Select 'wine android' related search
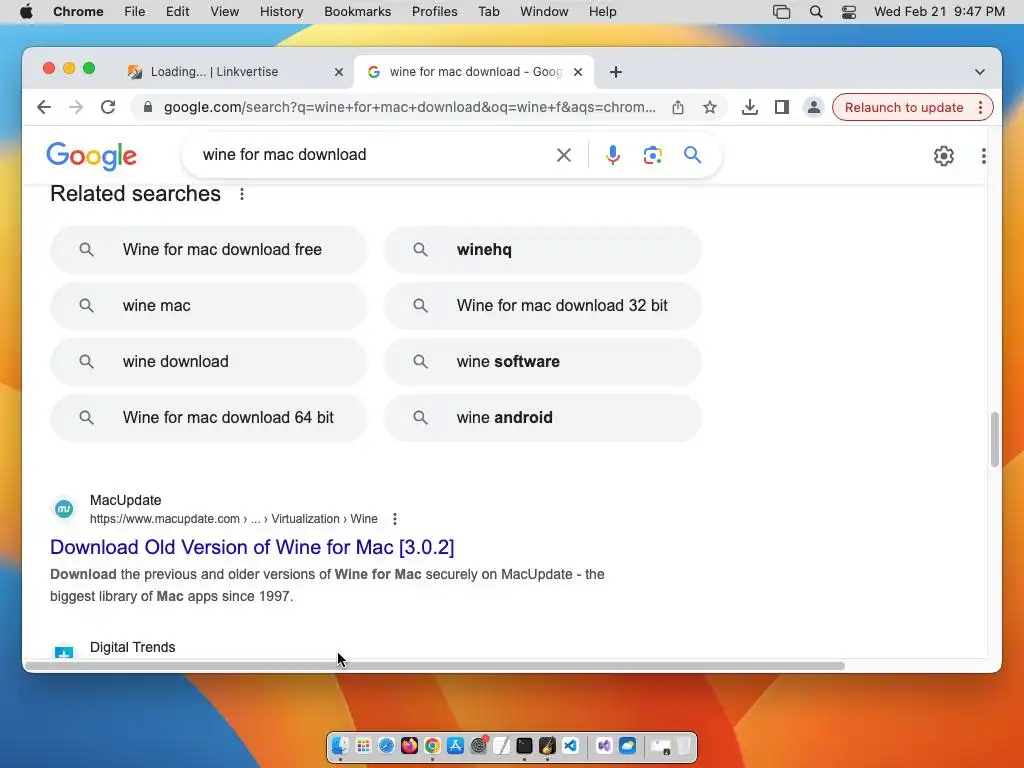Image resolution: width=1024 pixels, height=768 pixels. [x=543, y=418]
